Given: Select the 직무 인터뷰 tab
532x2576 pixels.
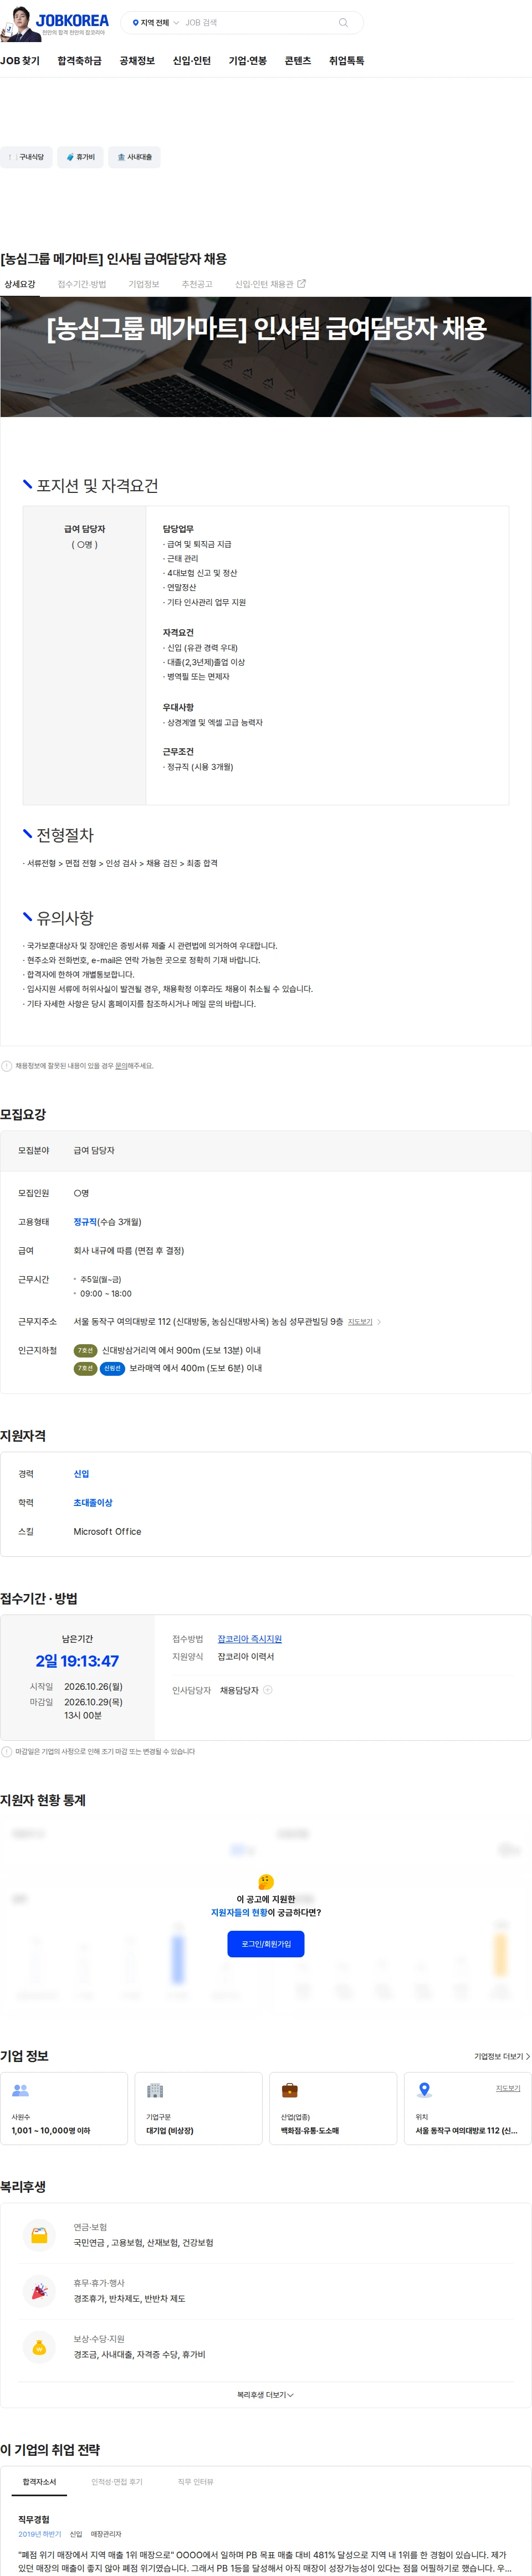Looking at the screenshot, I should pyautogui.click(x=195, y=2482).
